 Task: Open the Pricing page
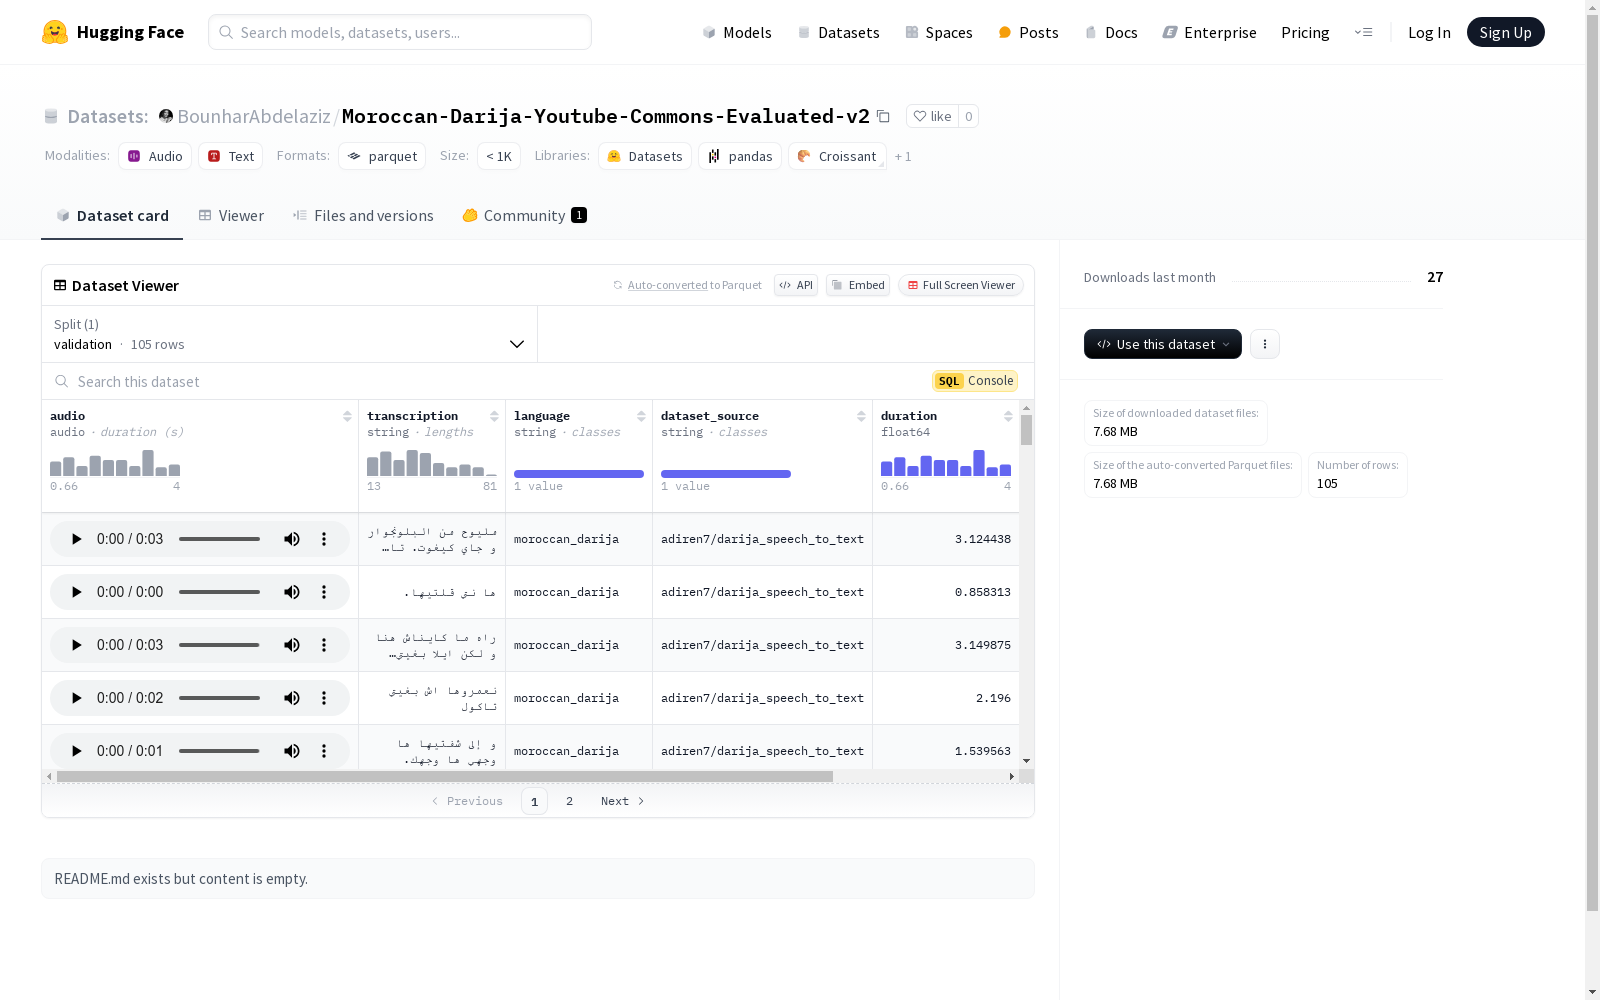point(1305,32)
